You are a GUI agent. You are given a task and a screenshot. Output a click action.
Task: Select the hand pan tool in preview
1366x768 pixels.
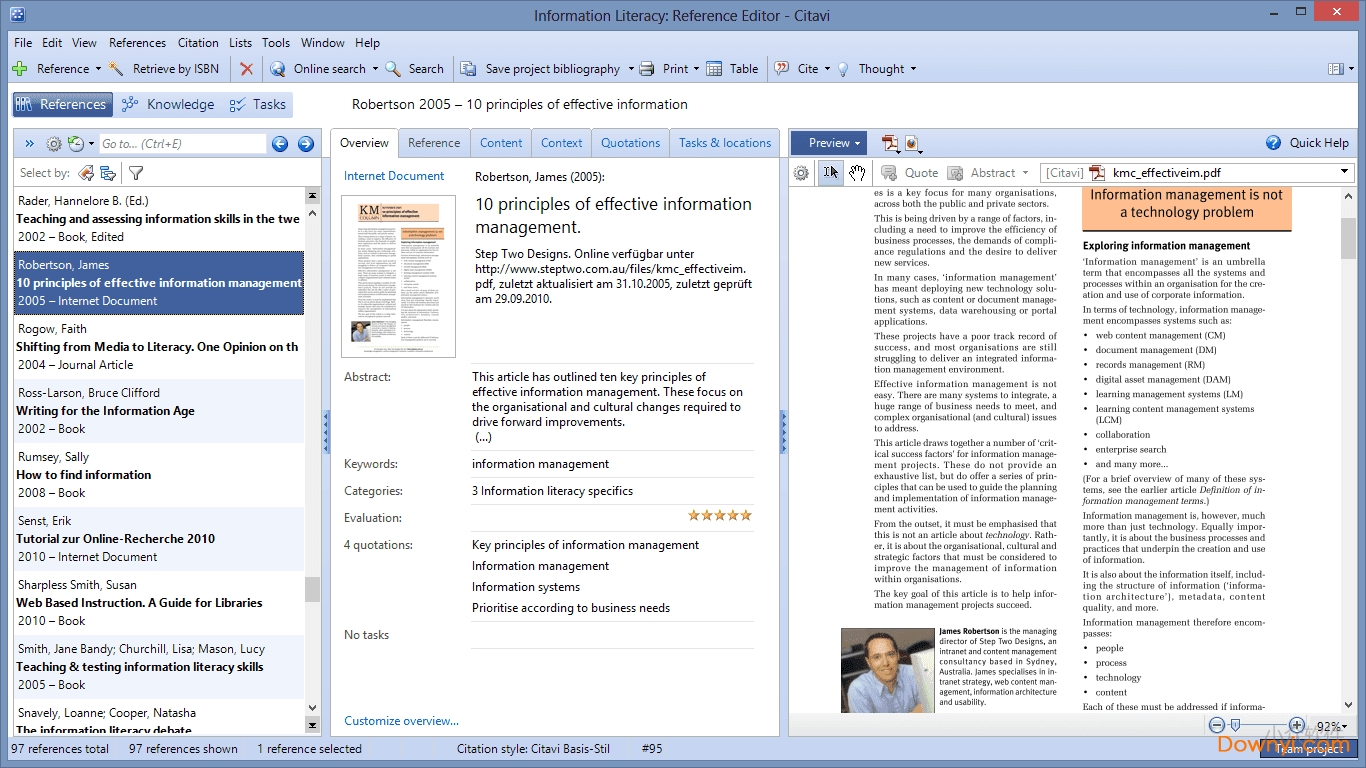(857, 173)
